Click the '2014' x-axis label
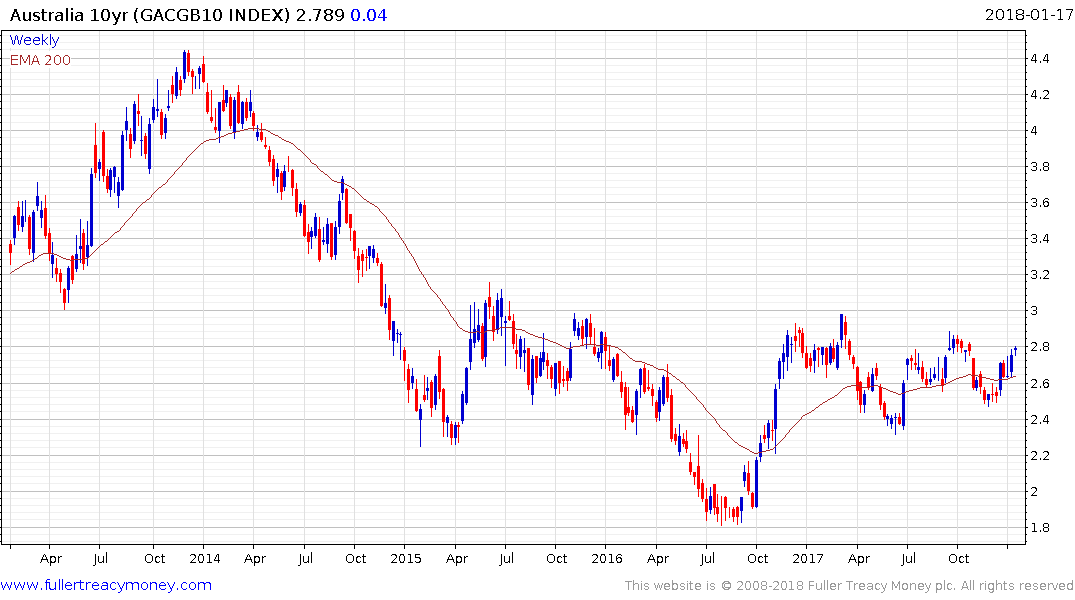 [x=204, y=559]
